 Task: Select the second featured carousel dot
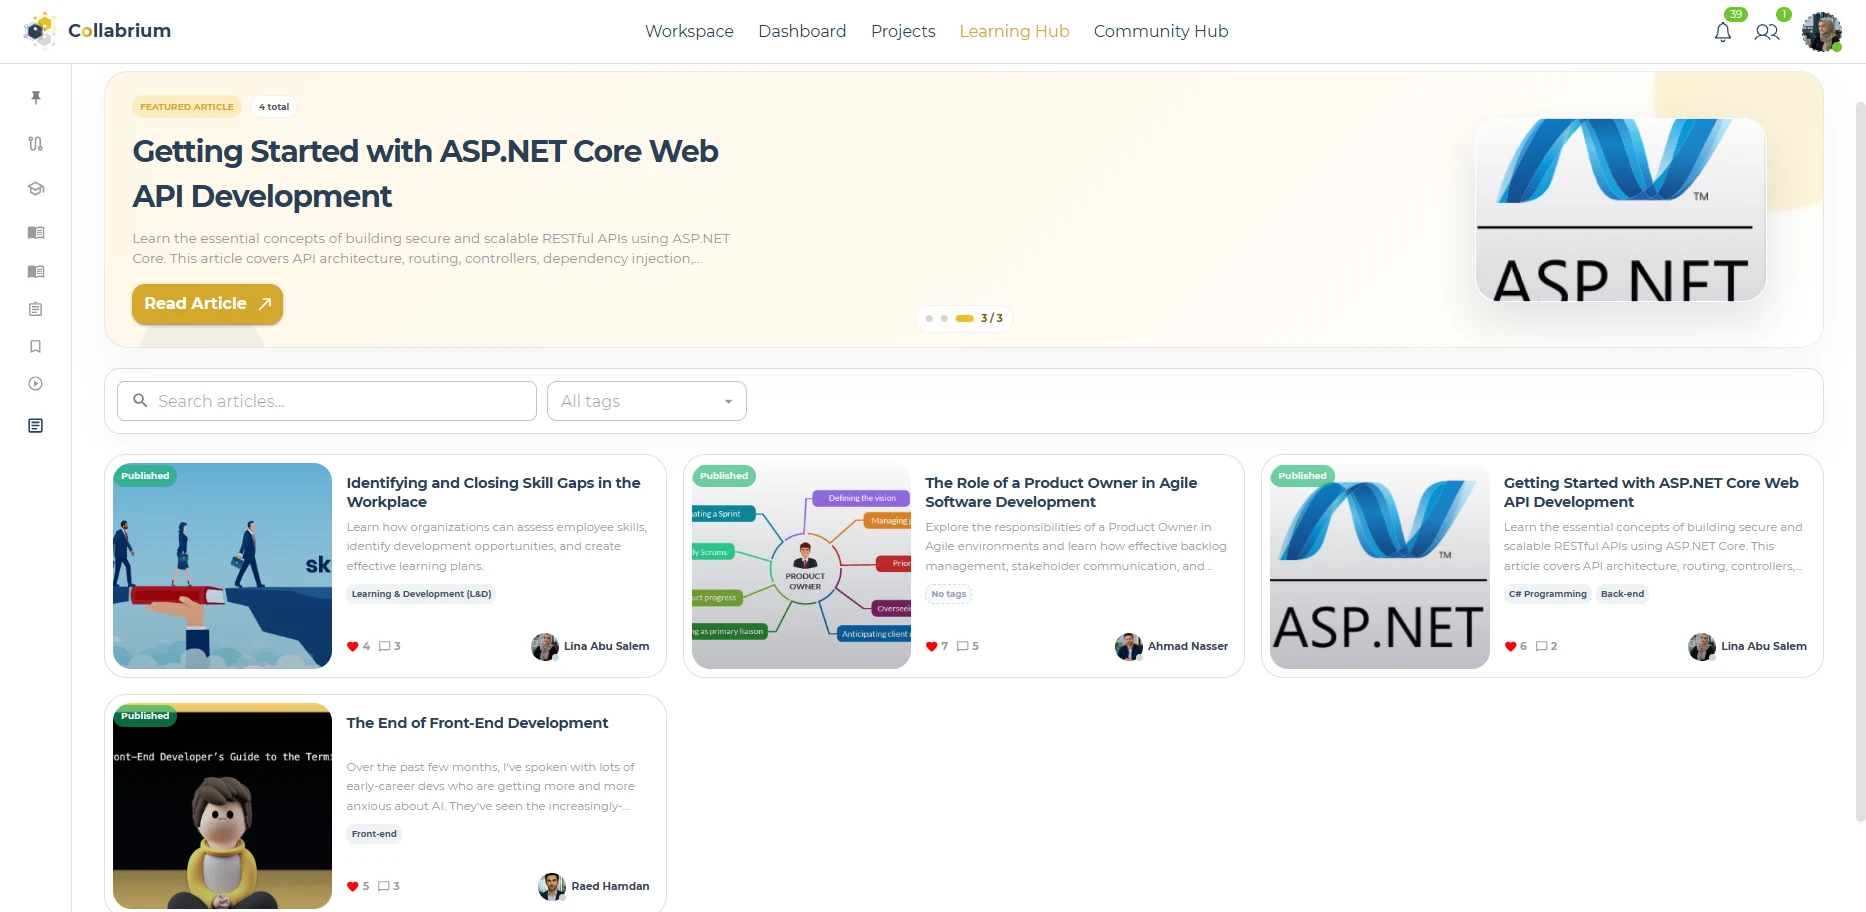coord(944,318)
